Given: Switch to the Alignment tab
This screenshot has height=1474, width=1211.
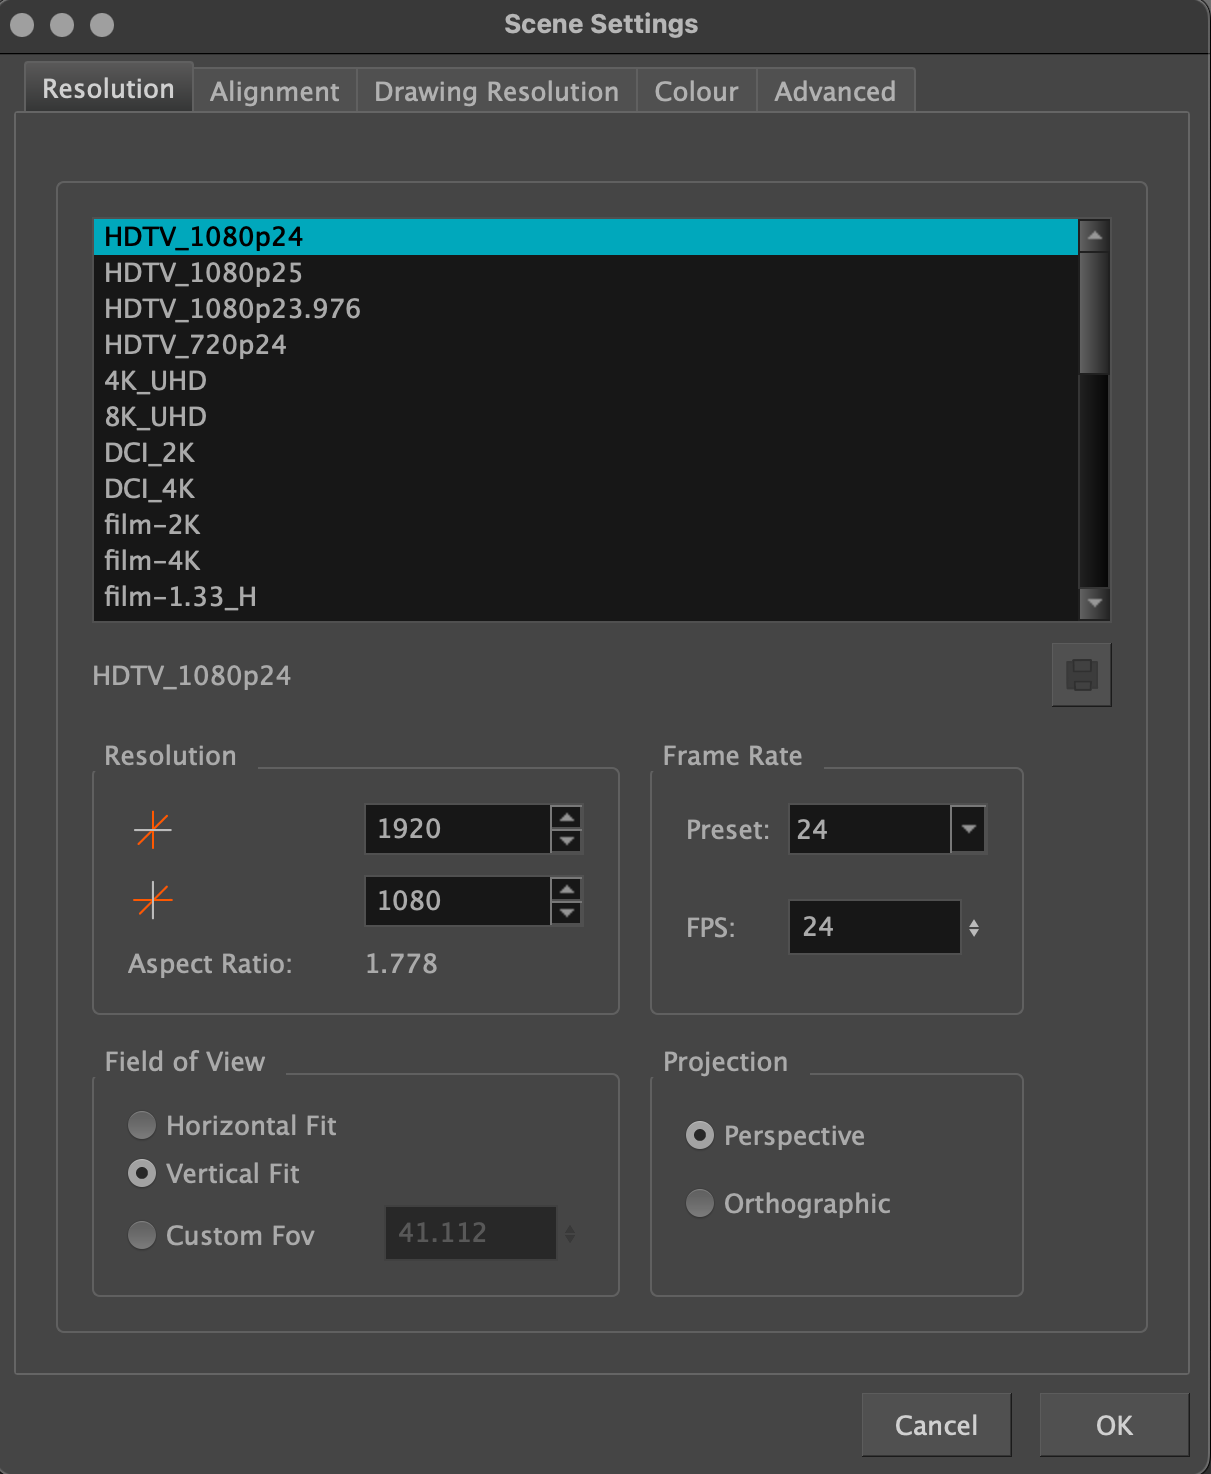Looking at the screenshot, I should pyautogui.click(x=275, y=91).
